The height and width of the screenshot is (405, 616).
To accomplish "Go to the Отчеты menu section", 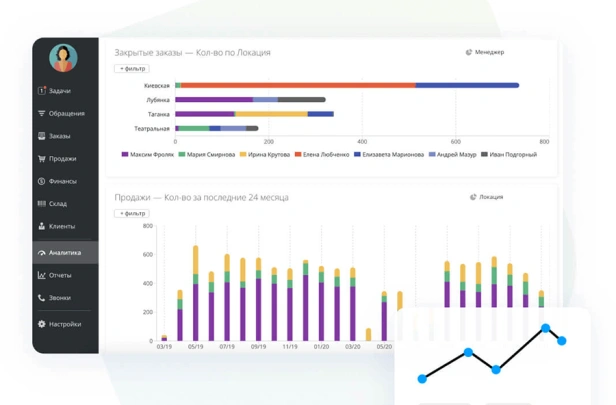I will coord(60,275).
